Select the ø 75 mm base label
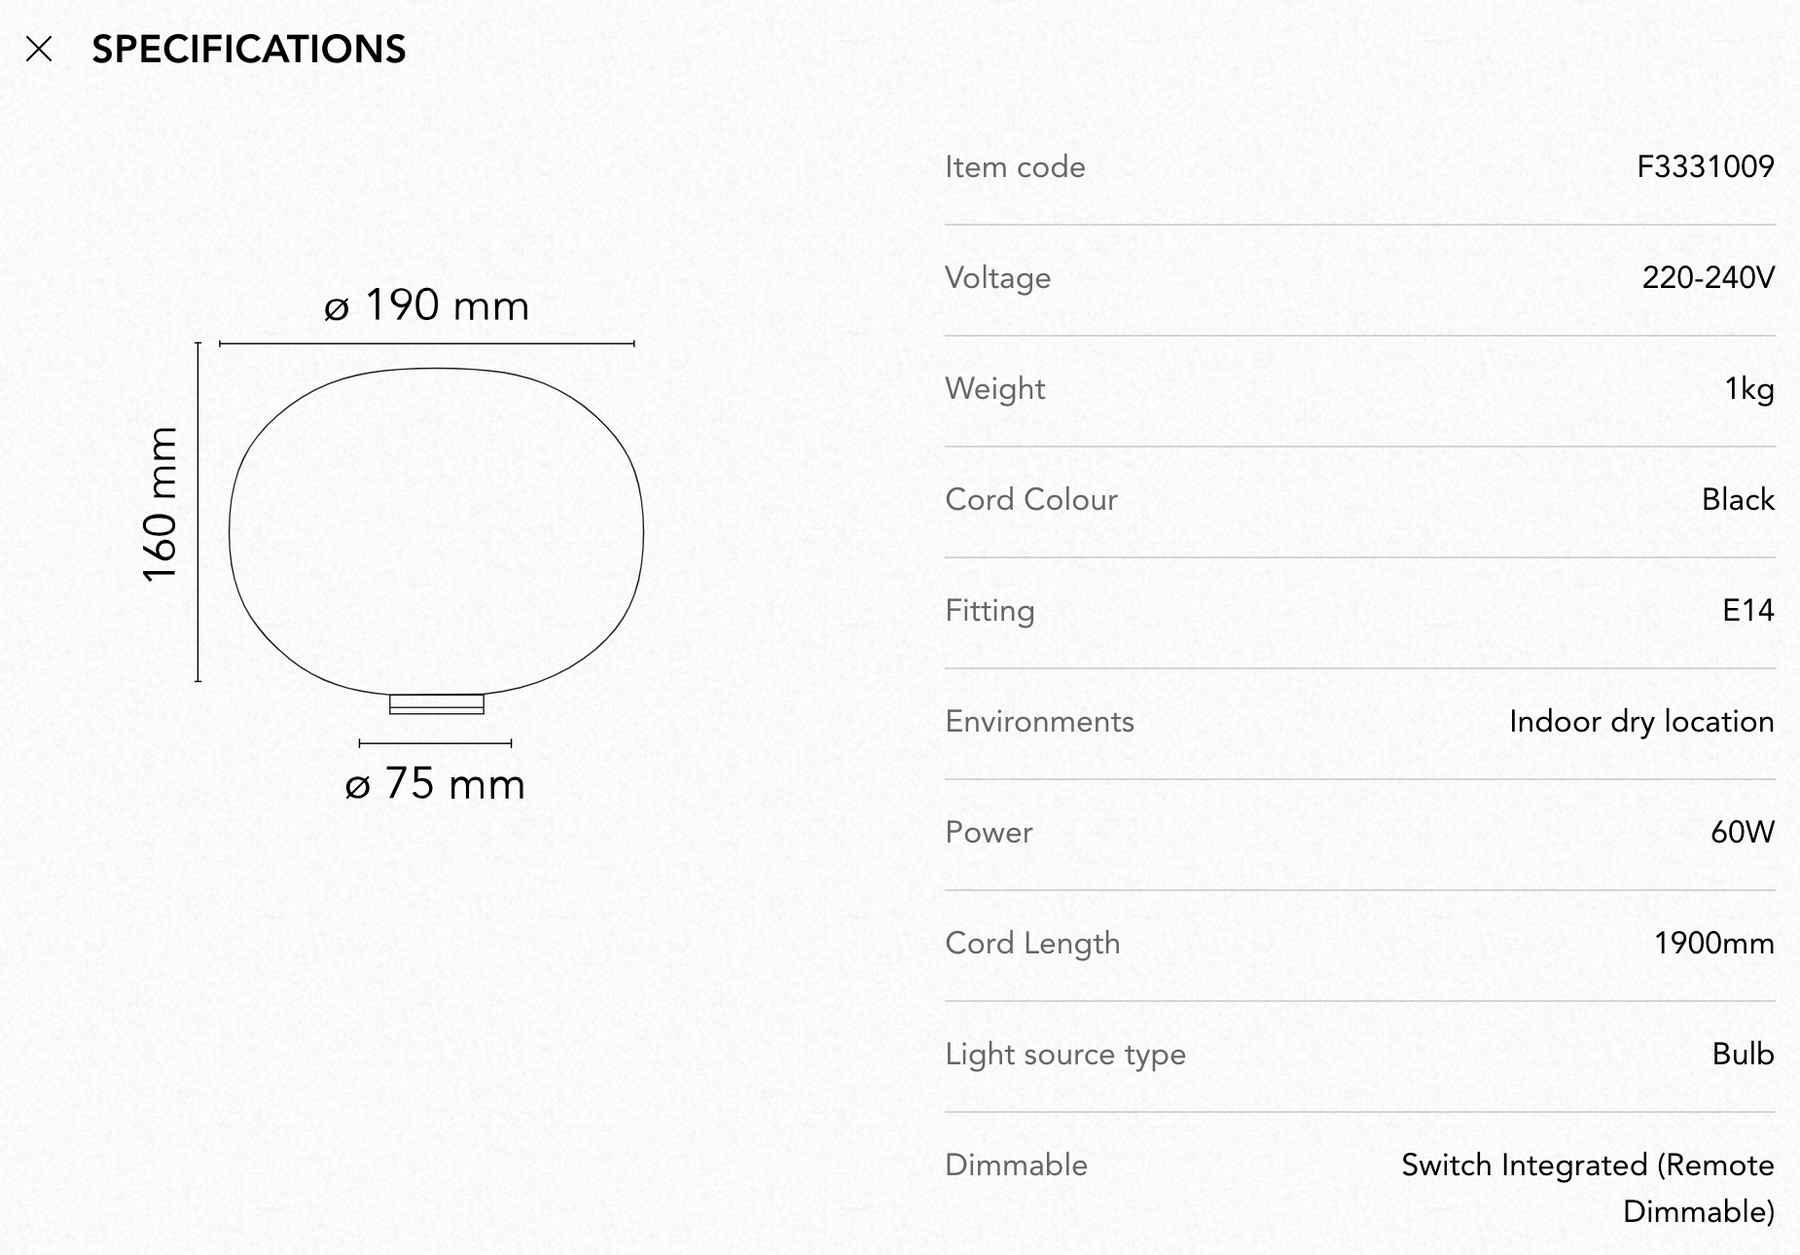This screenshot has width=1800, height=1255. [435, 784]
